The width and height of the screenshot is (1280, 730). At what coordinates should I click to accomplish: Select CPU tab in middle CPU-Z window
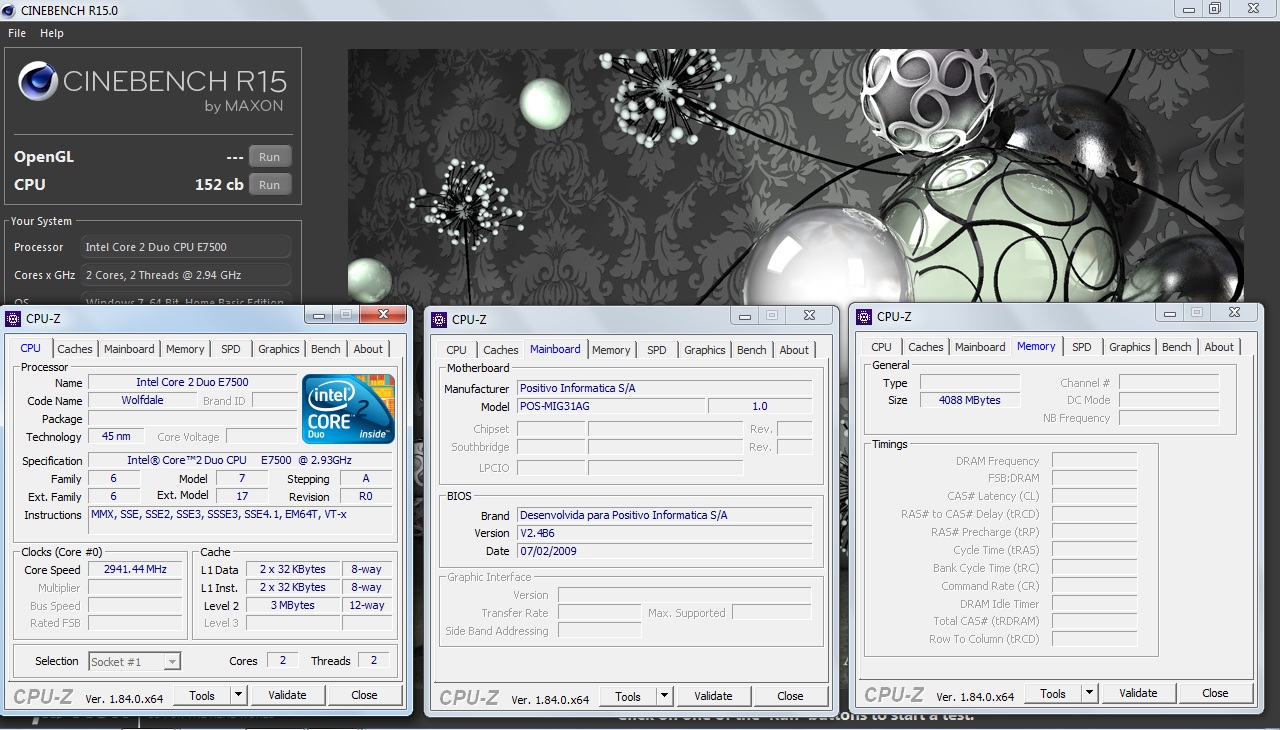[457, 350]
